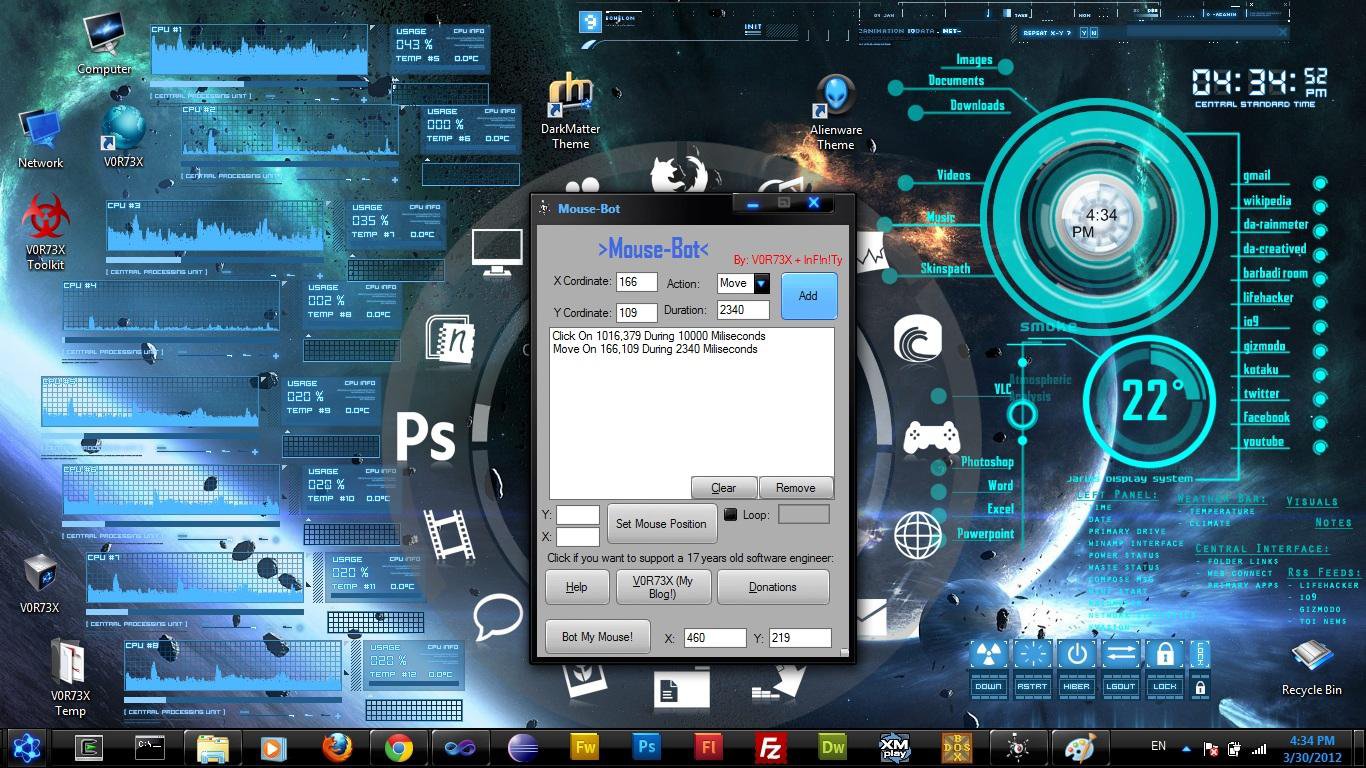The height and width of the screenshot is (768, 1366).
Task: Click into the Duration input field
Action: 742,310
